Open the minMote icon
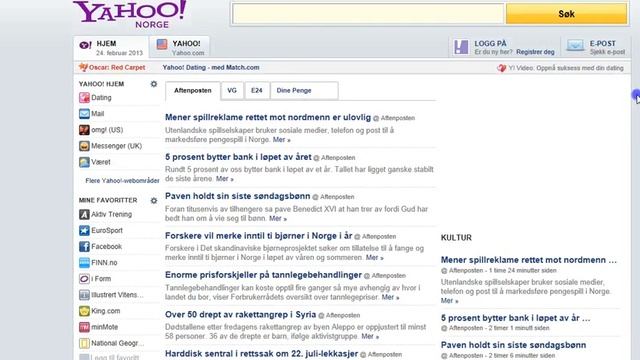Viewport: 640px width, 360px height. (84, 327)
